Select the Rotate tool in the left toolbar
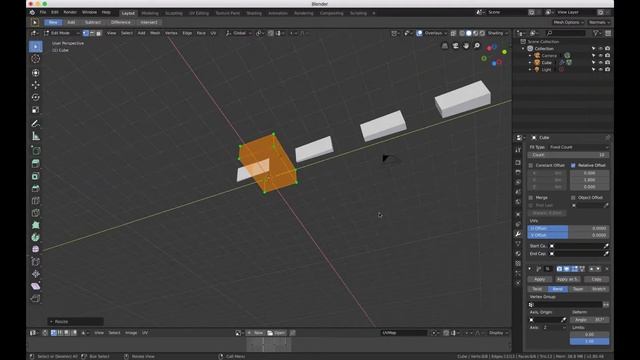 [36, 97]
